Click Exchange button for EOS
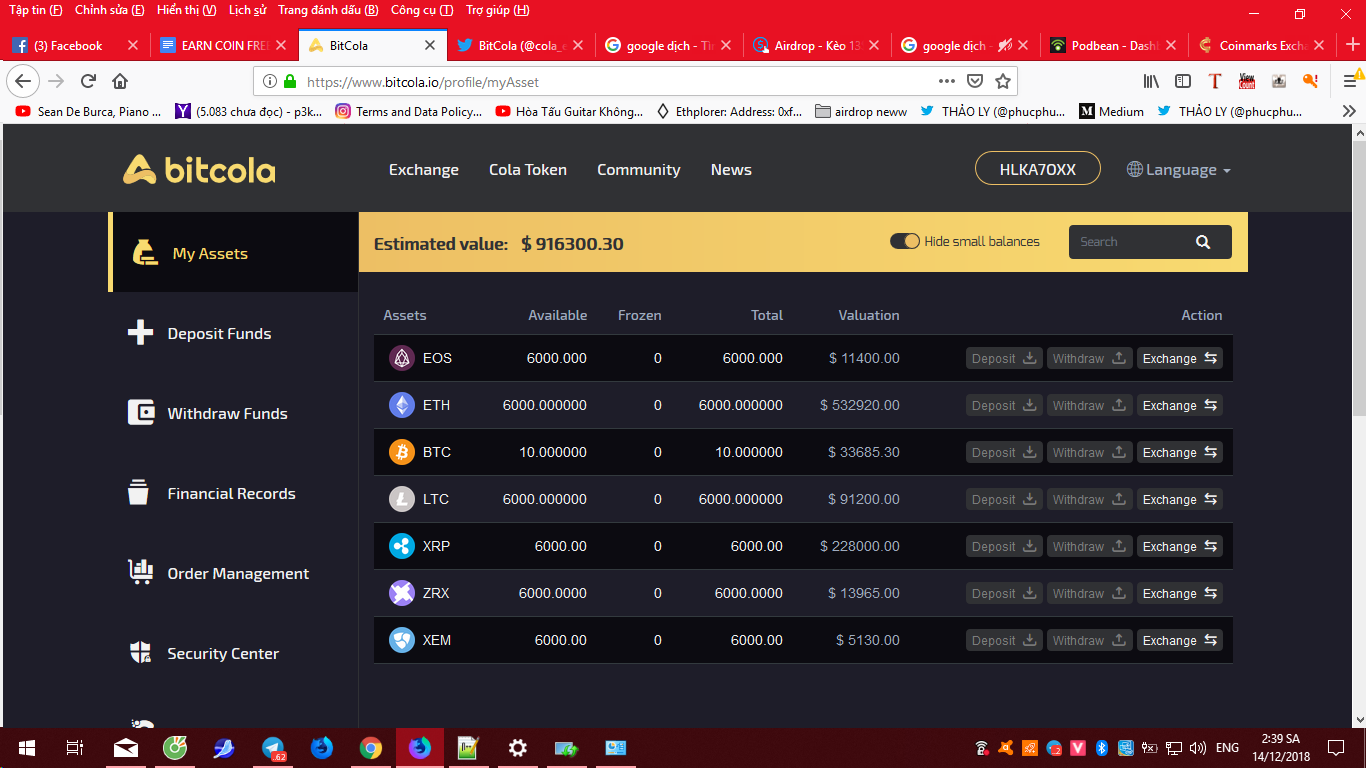Image resolution: width=1366 pixels, height=768 pixels. coord(1180,358)
